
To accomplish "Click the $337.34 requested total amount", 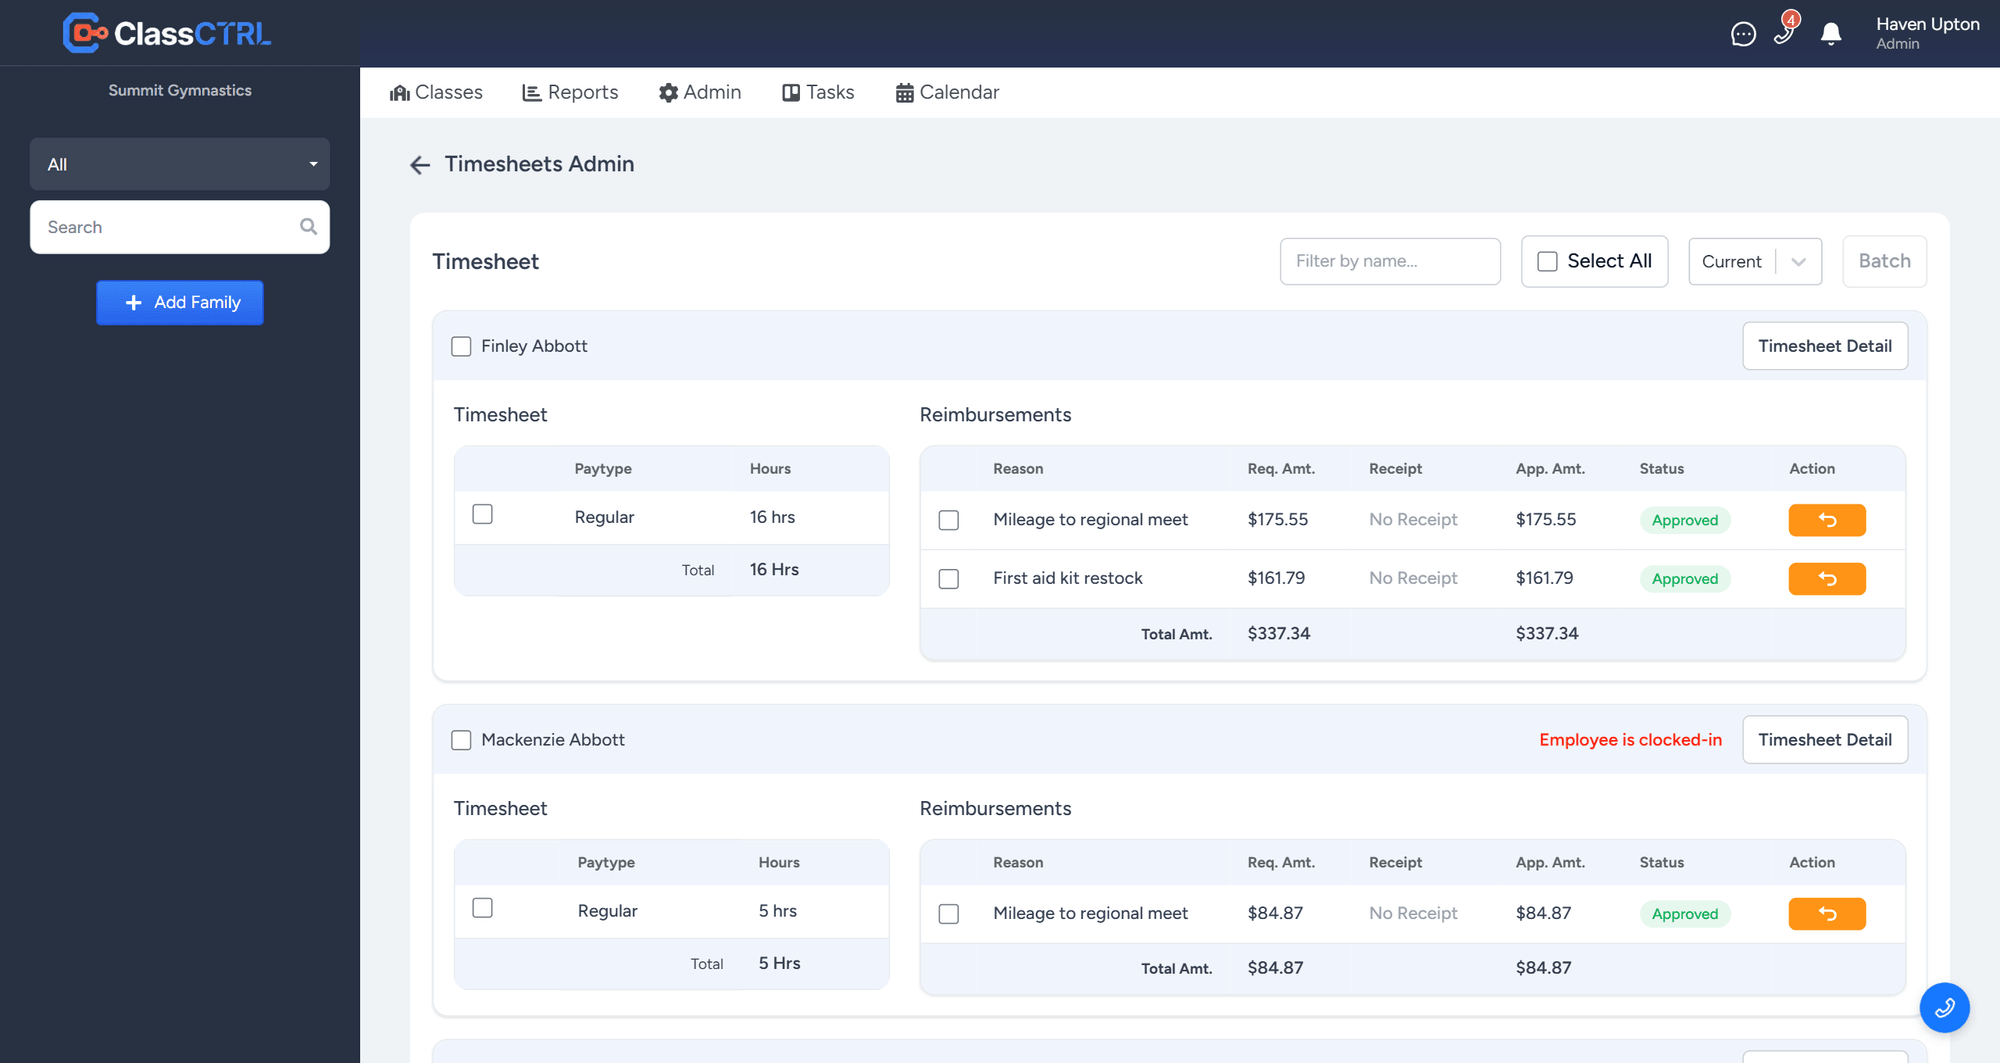I will (1279, 634).
